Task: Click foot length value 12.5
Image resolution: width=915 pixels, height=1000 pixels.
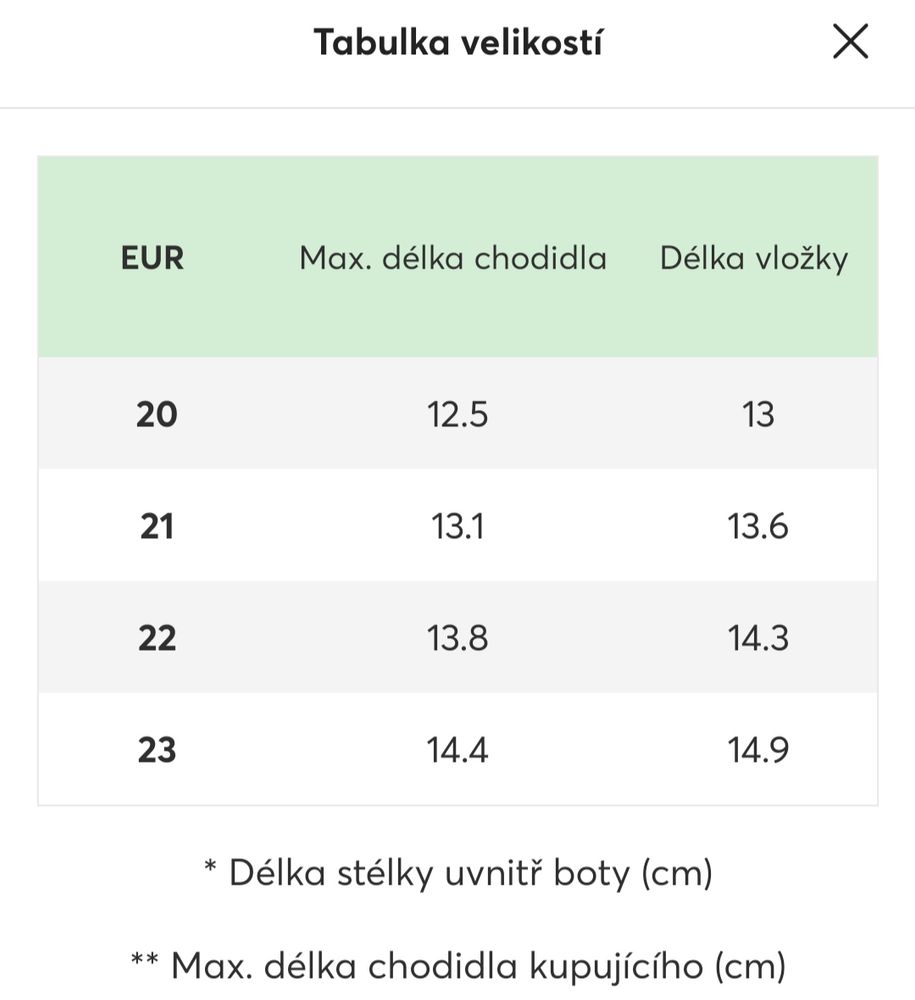Action: [458, 413]
